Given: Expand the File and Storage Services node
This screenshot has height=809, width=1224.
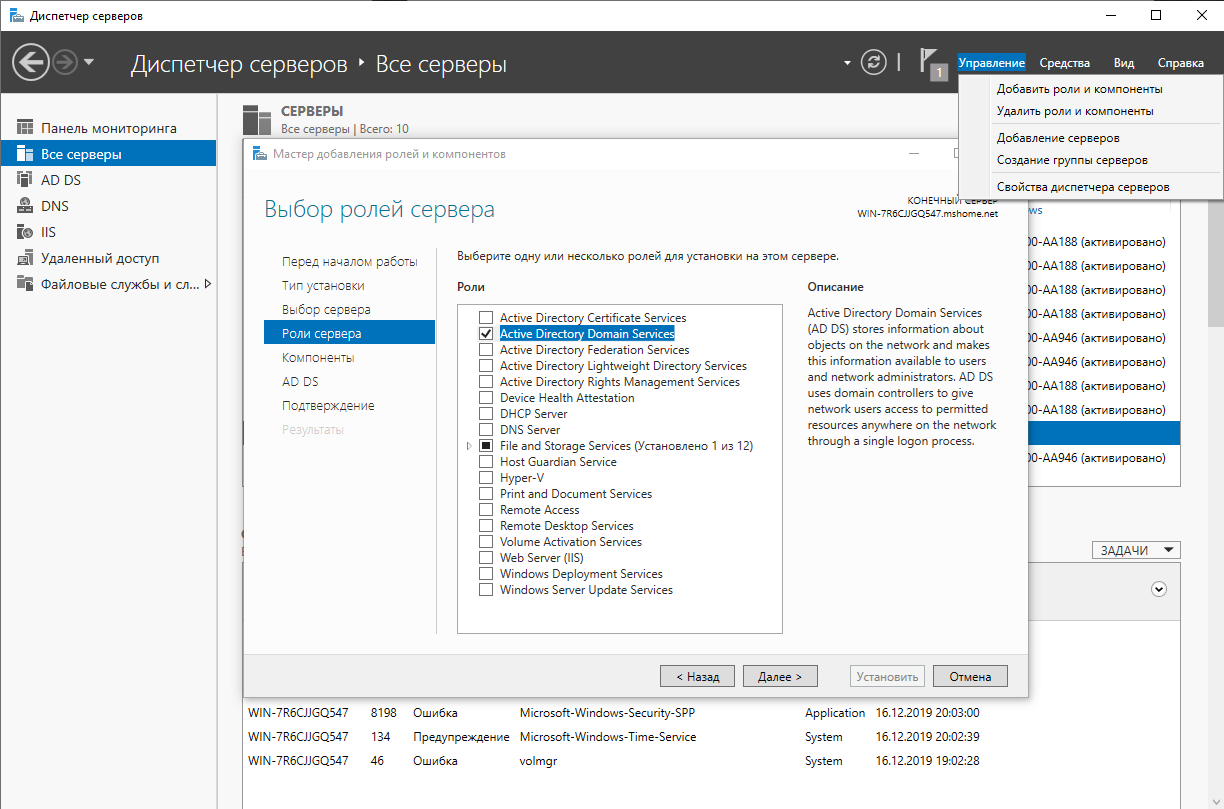Looking at the screenshot, I should [469, 445].
